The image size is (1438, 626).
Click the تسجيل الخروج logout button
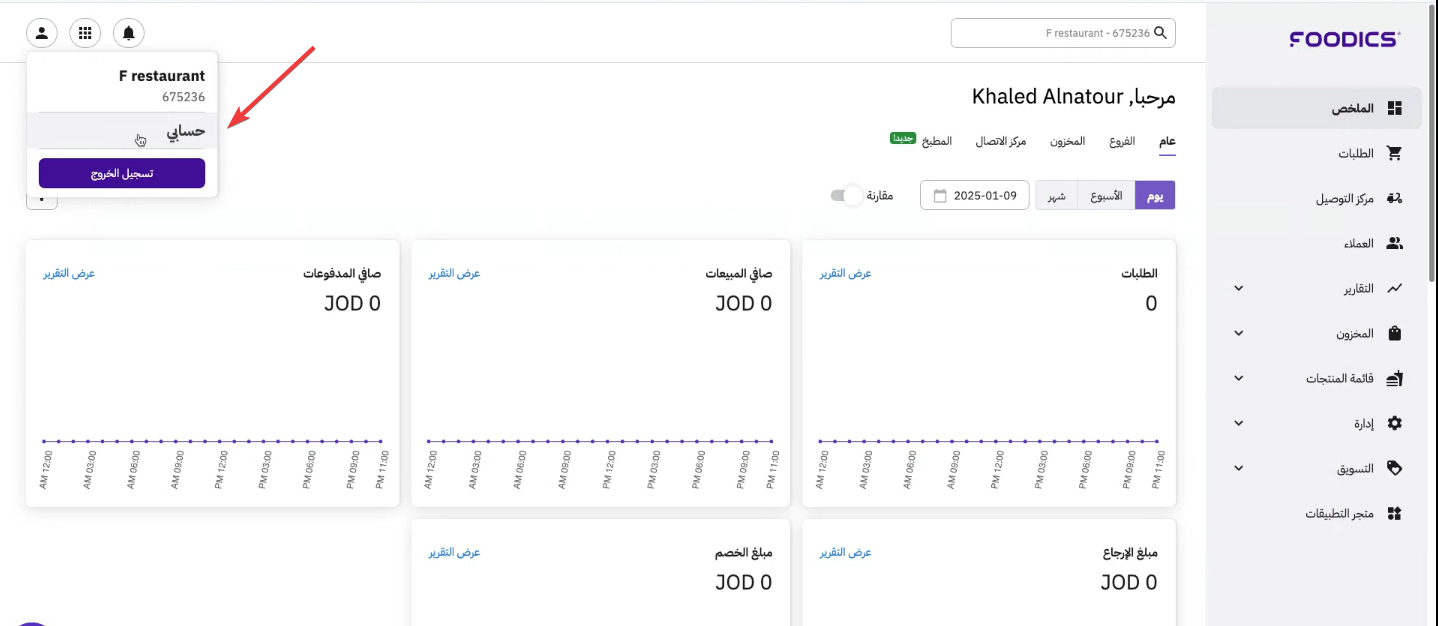(x=122, y=173)
